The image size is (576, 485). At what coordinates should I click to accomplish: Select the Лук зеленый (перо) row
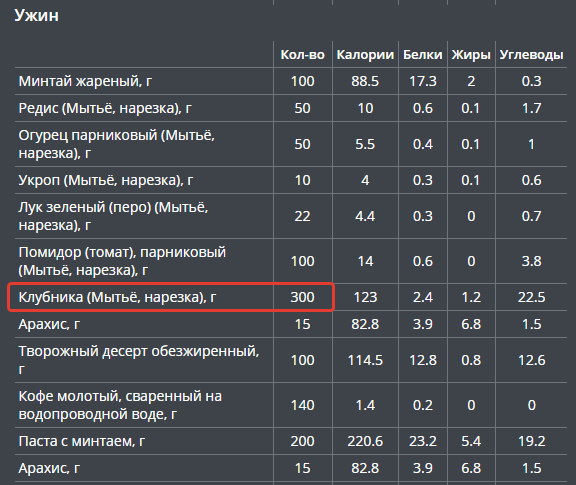[291, 216]
